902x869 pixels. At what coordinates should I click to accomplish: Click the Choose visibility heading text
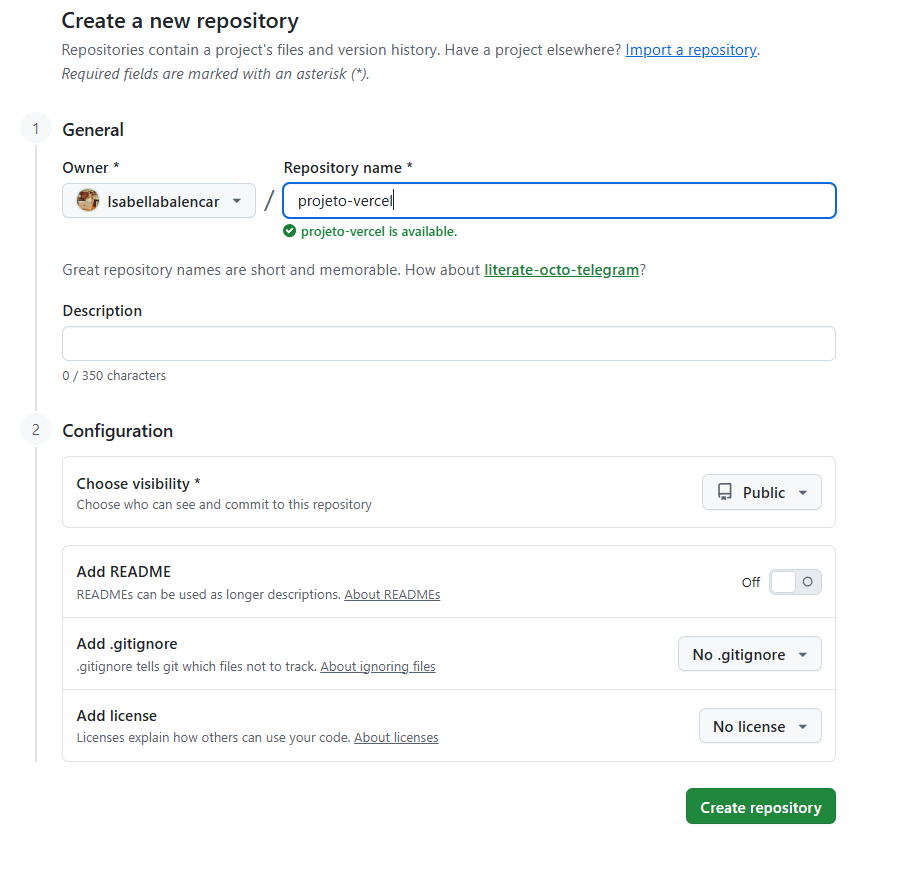[x=138, y=483]
